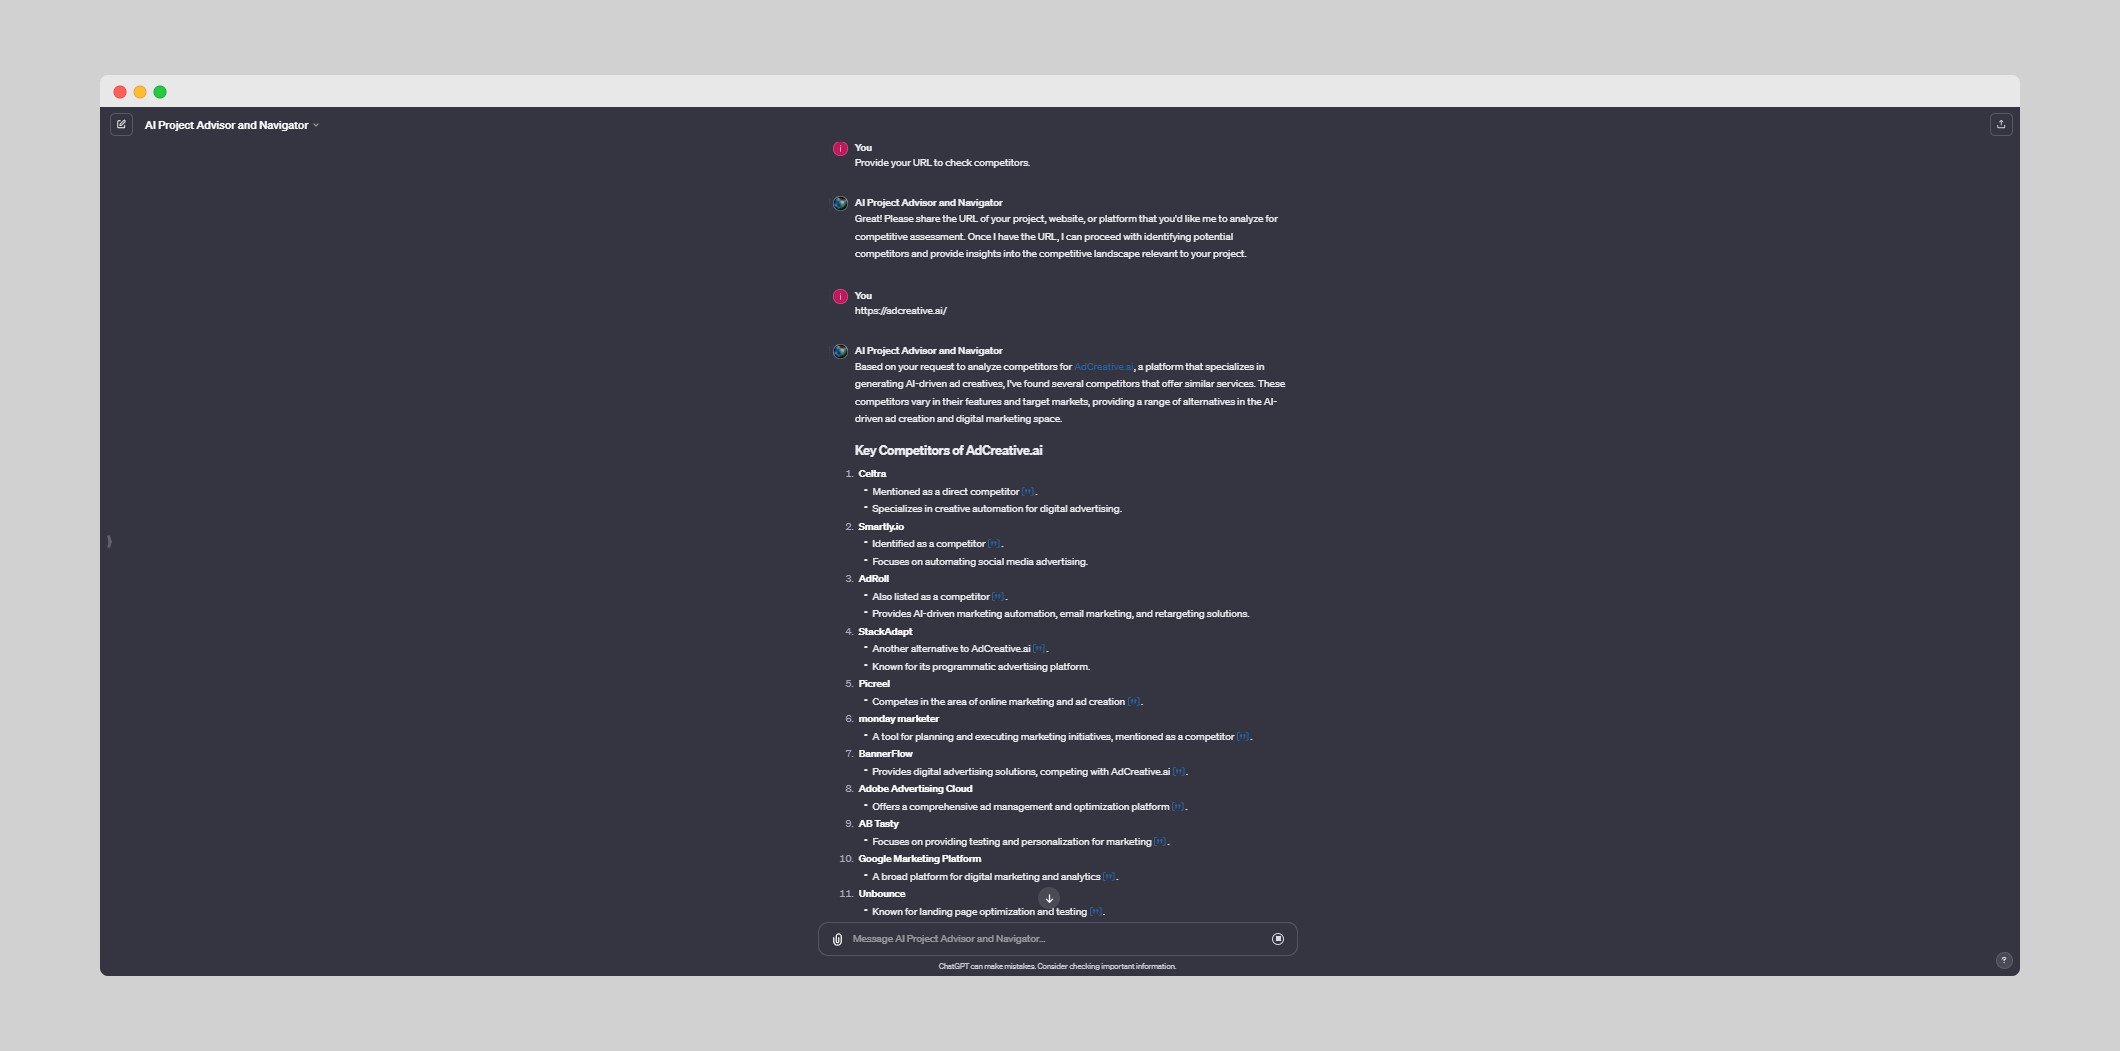The image size is (2120, 1051).
Task: Open citation after BannerFlow line
Action: coord(1179,772)
